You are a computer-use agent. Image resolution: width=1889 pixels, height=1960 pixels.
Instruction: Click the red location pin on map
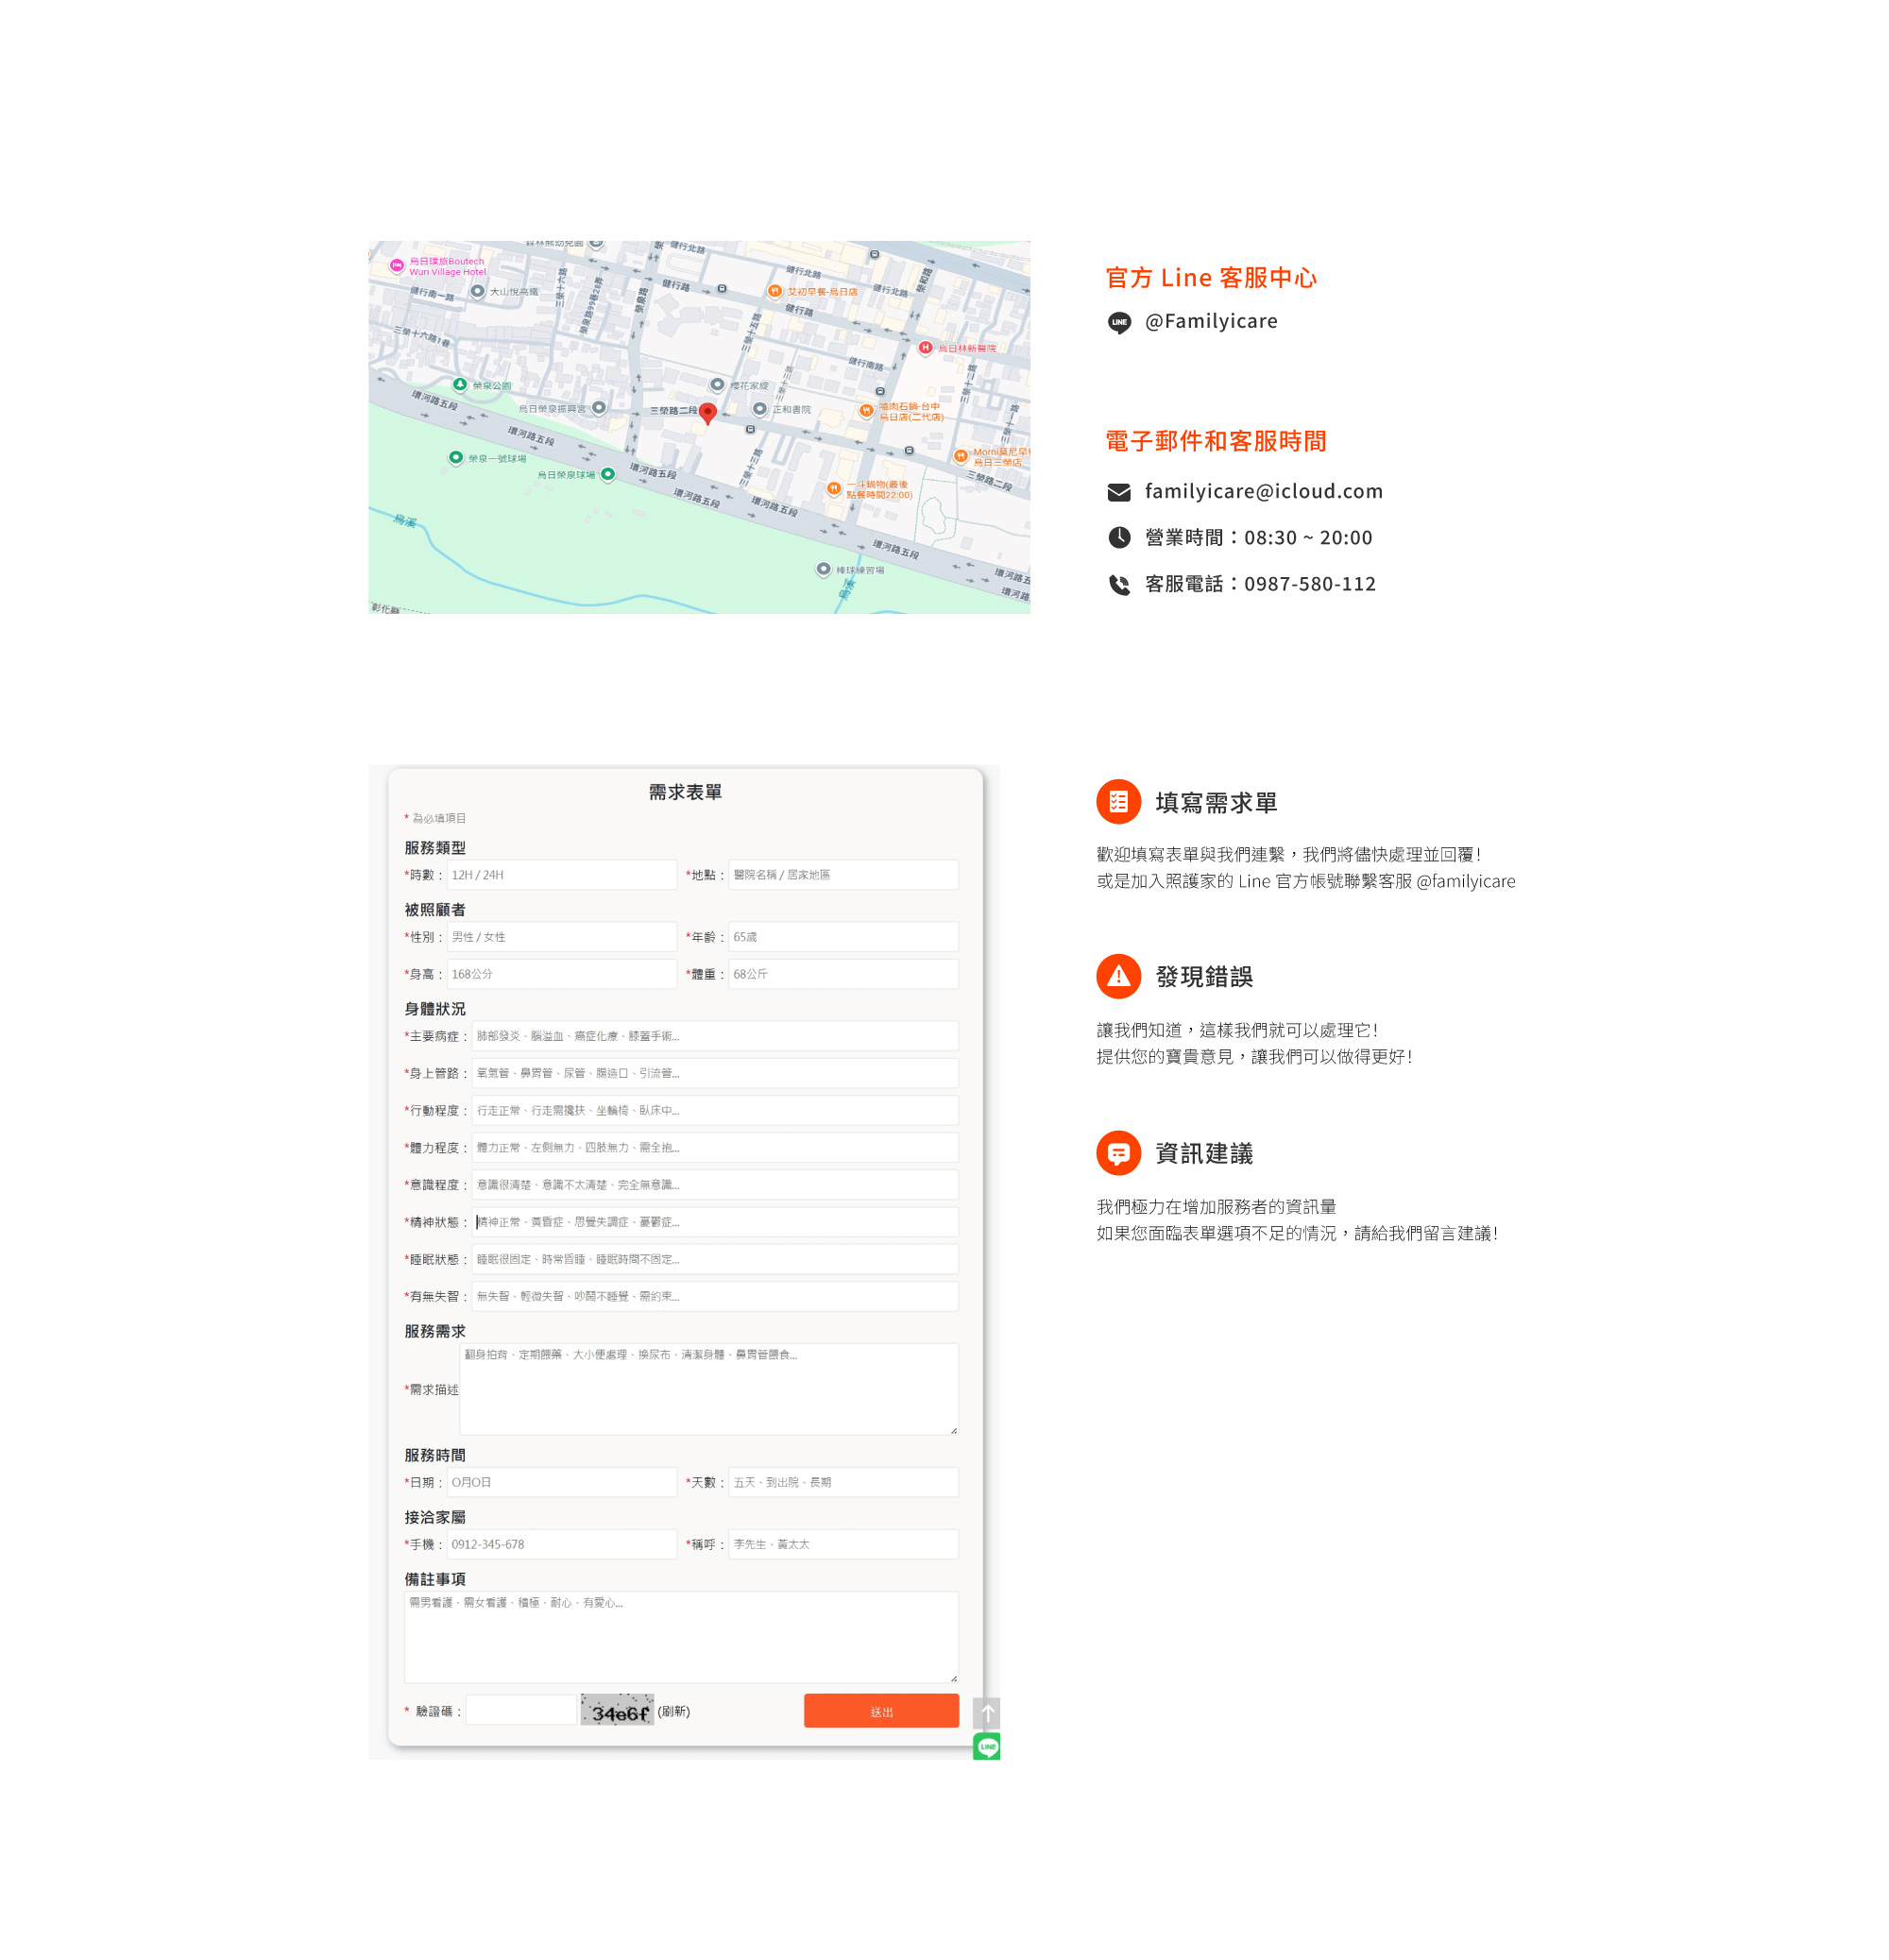pyautogui.click(x=707, y=412)
